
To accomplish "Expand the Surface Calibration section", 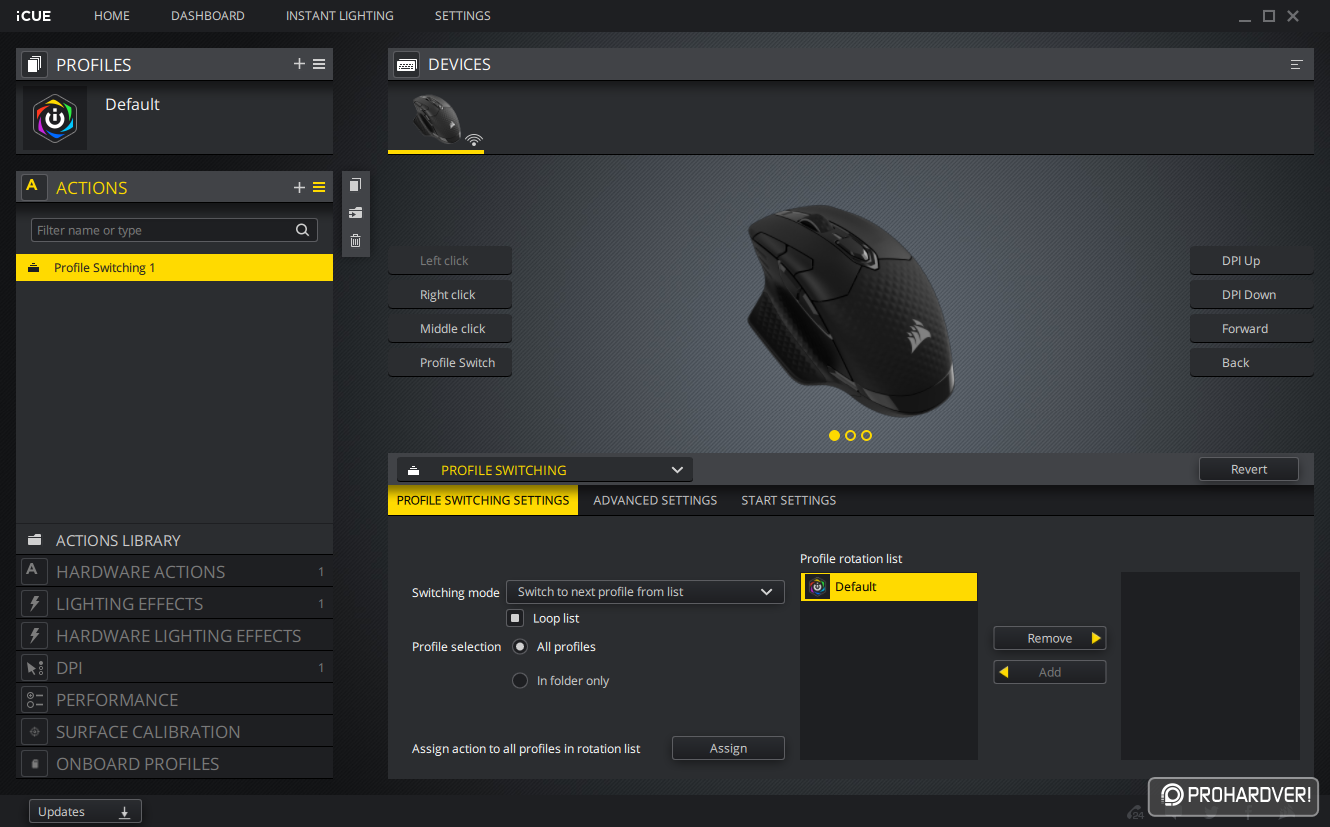I will pos(174,732).
